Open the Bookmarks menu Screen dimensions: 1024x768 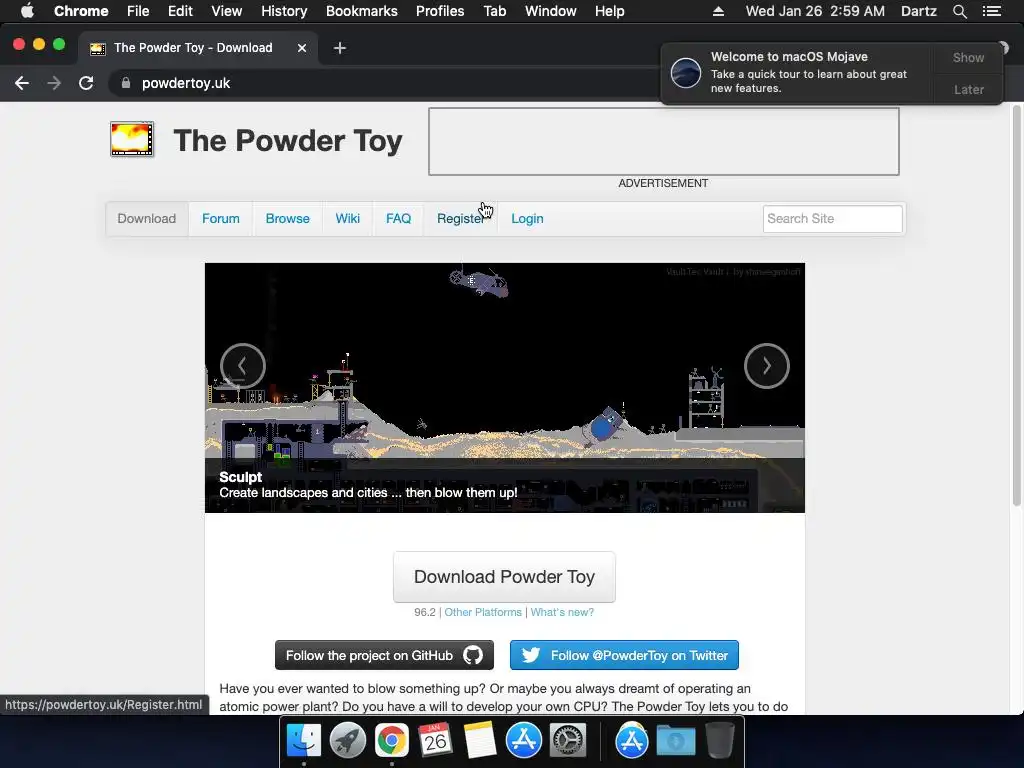[x=362, y=11]
